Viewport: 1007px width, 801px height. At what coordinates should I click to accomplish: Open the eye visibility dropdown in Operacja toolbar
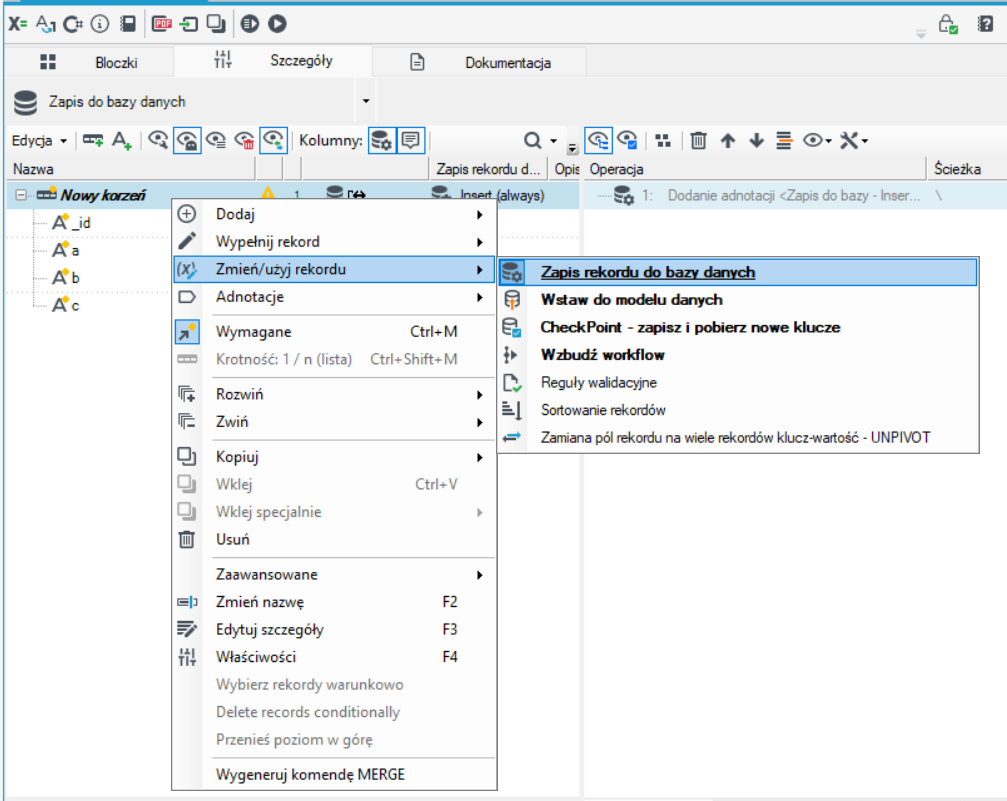pos(817,140)
